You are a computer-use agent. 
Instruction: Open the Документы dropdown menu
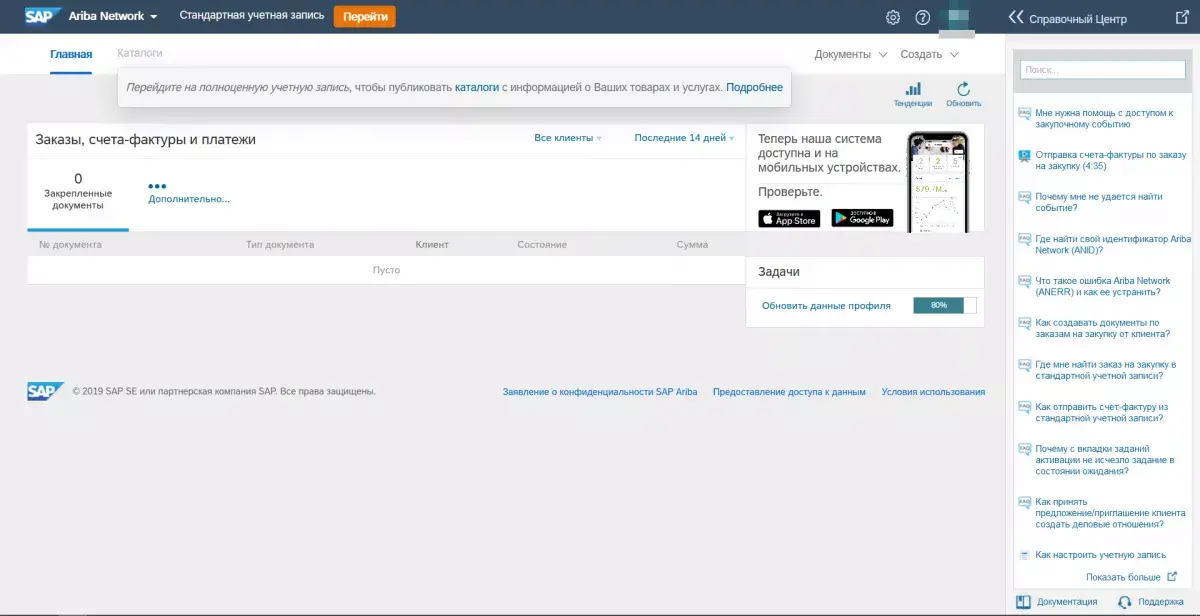pyautogui.click(x=851, y=54)
